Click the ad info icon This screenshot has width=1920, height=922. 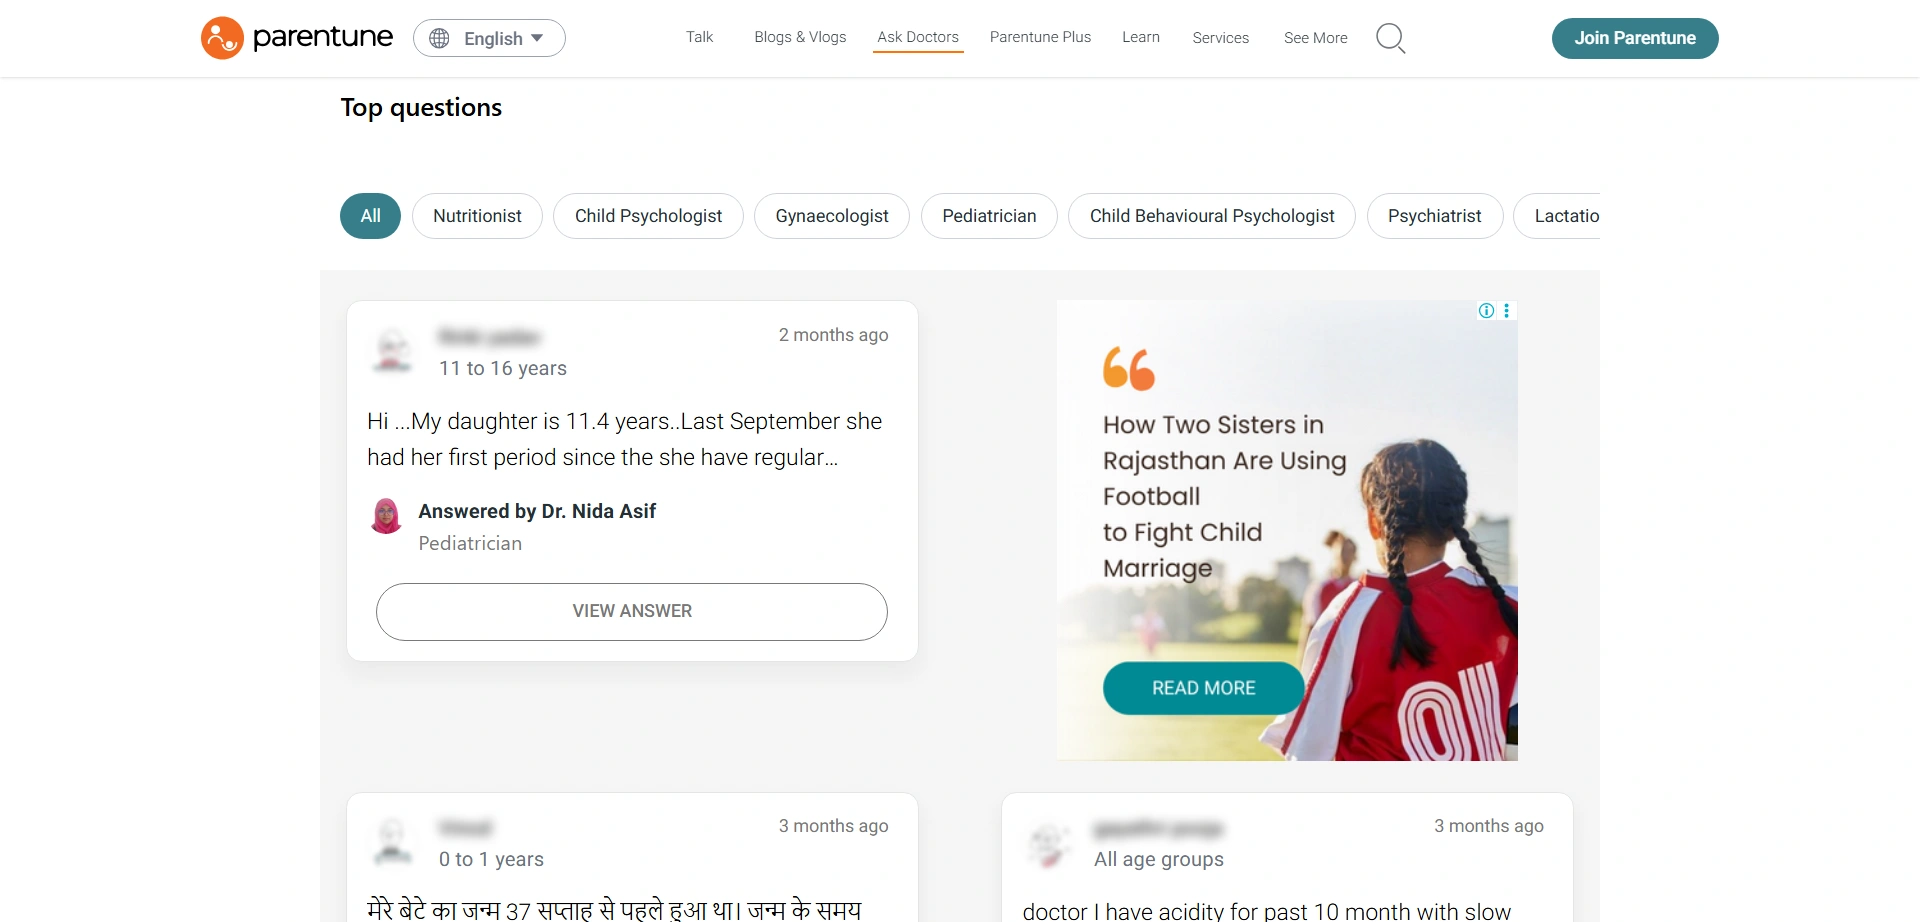tap(1486, 311)
